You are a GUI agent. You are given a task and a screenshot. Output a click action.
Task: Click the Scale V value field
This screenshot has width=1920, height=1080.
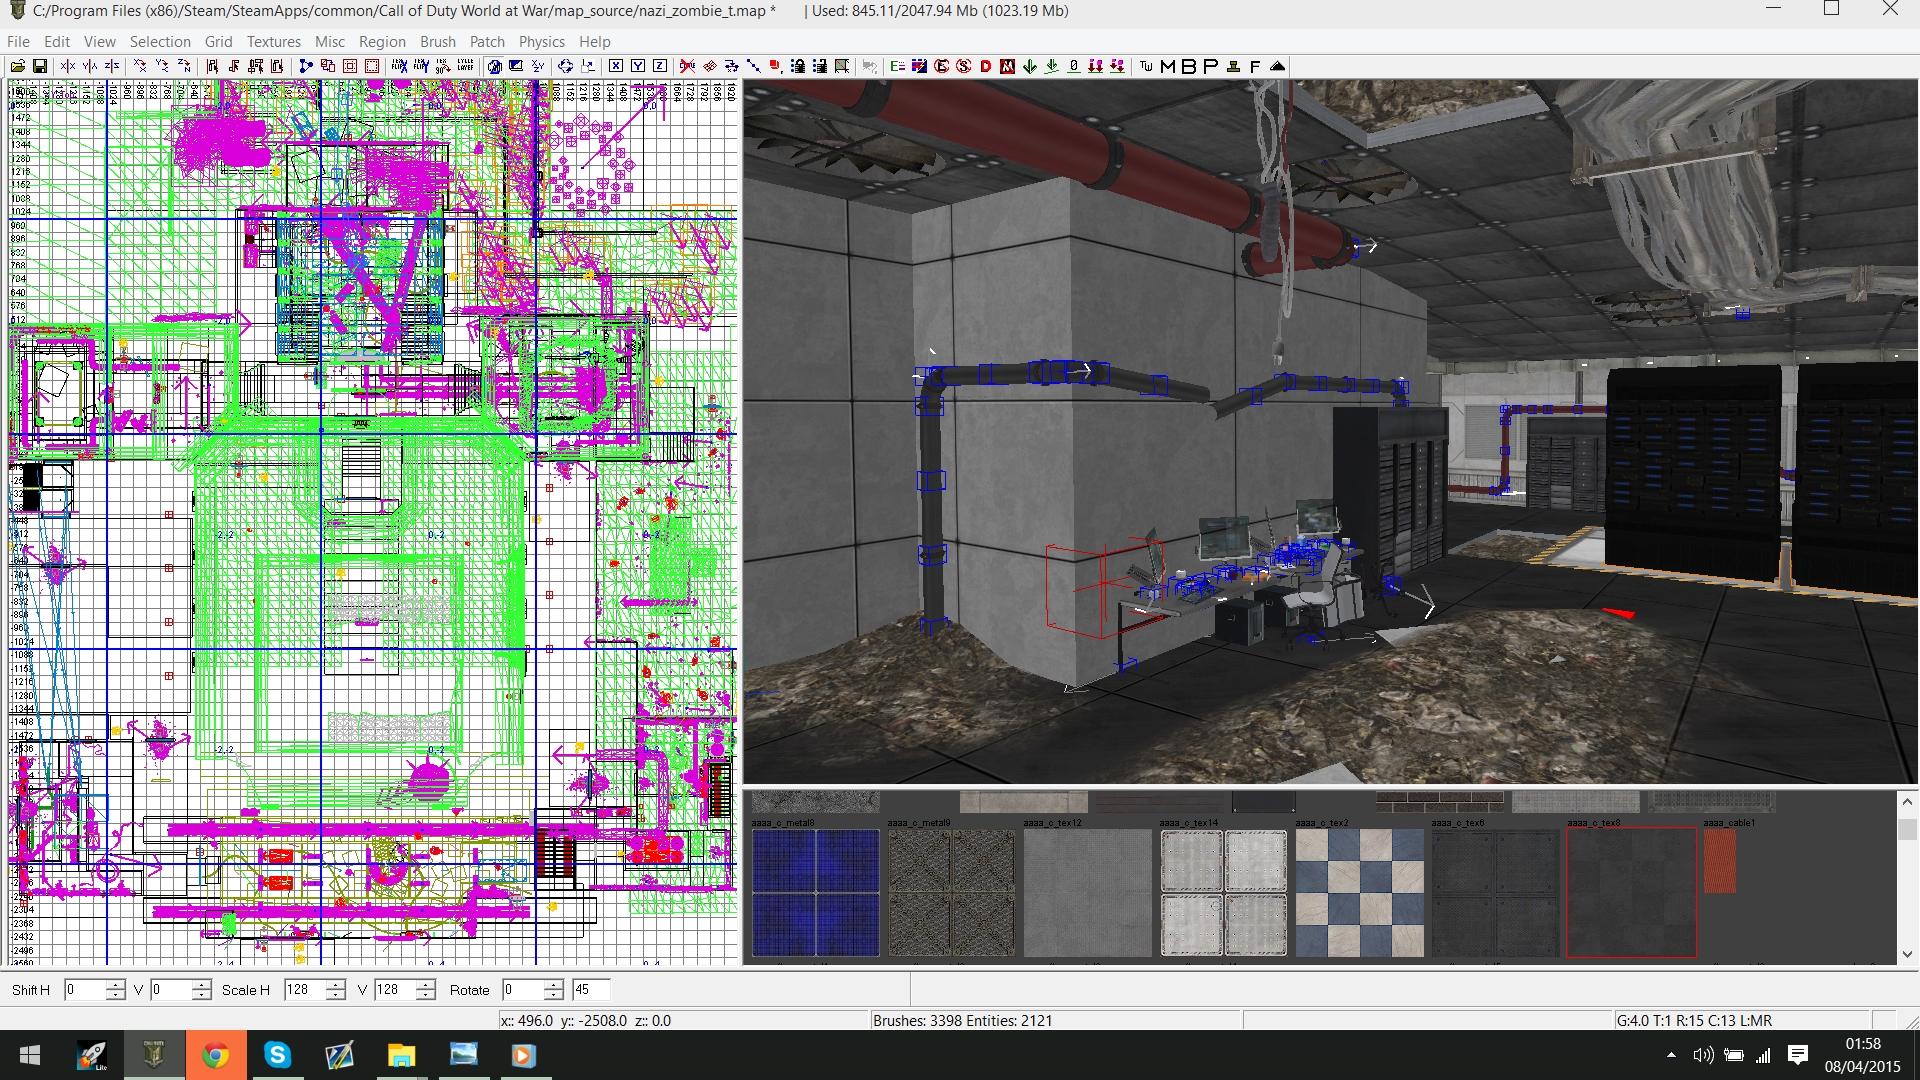(395, 990)
